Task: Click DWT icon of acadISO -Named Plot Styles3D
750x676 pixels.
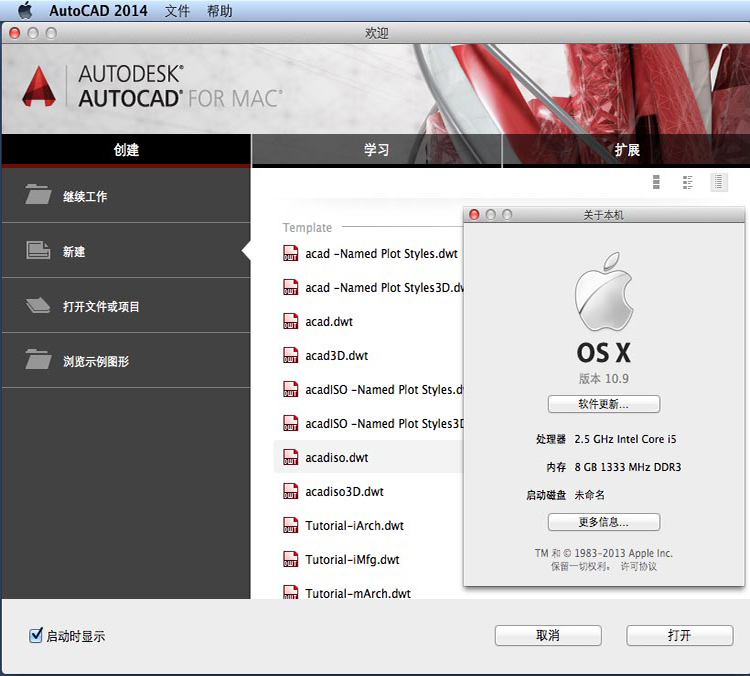Action: click(x=290, y=423)
